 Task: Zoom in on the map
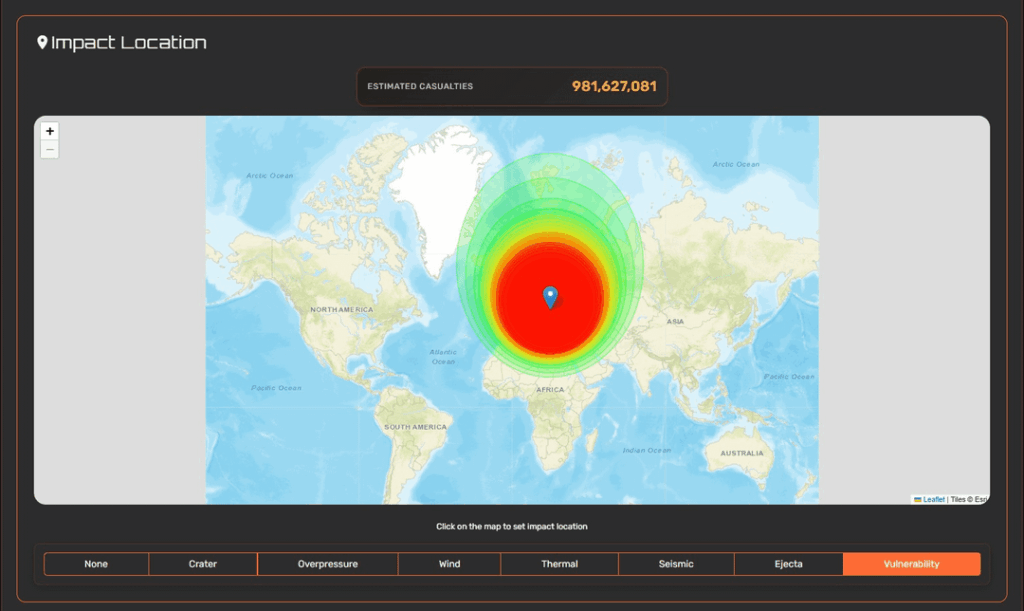(50, 131)
